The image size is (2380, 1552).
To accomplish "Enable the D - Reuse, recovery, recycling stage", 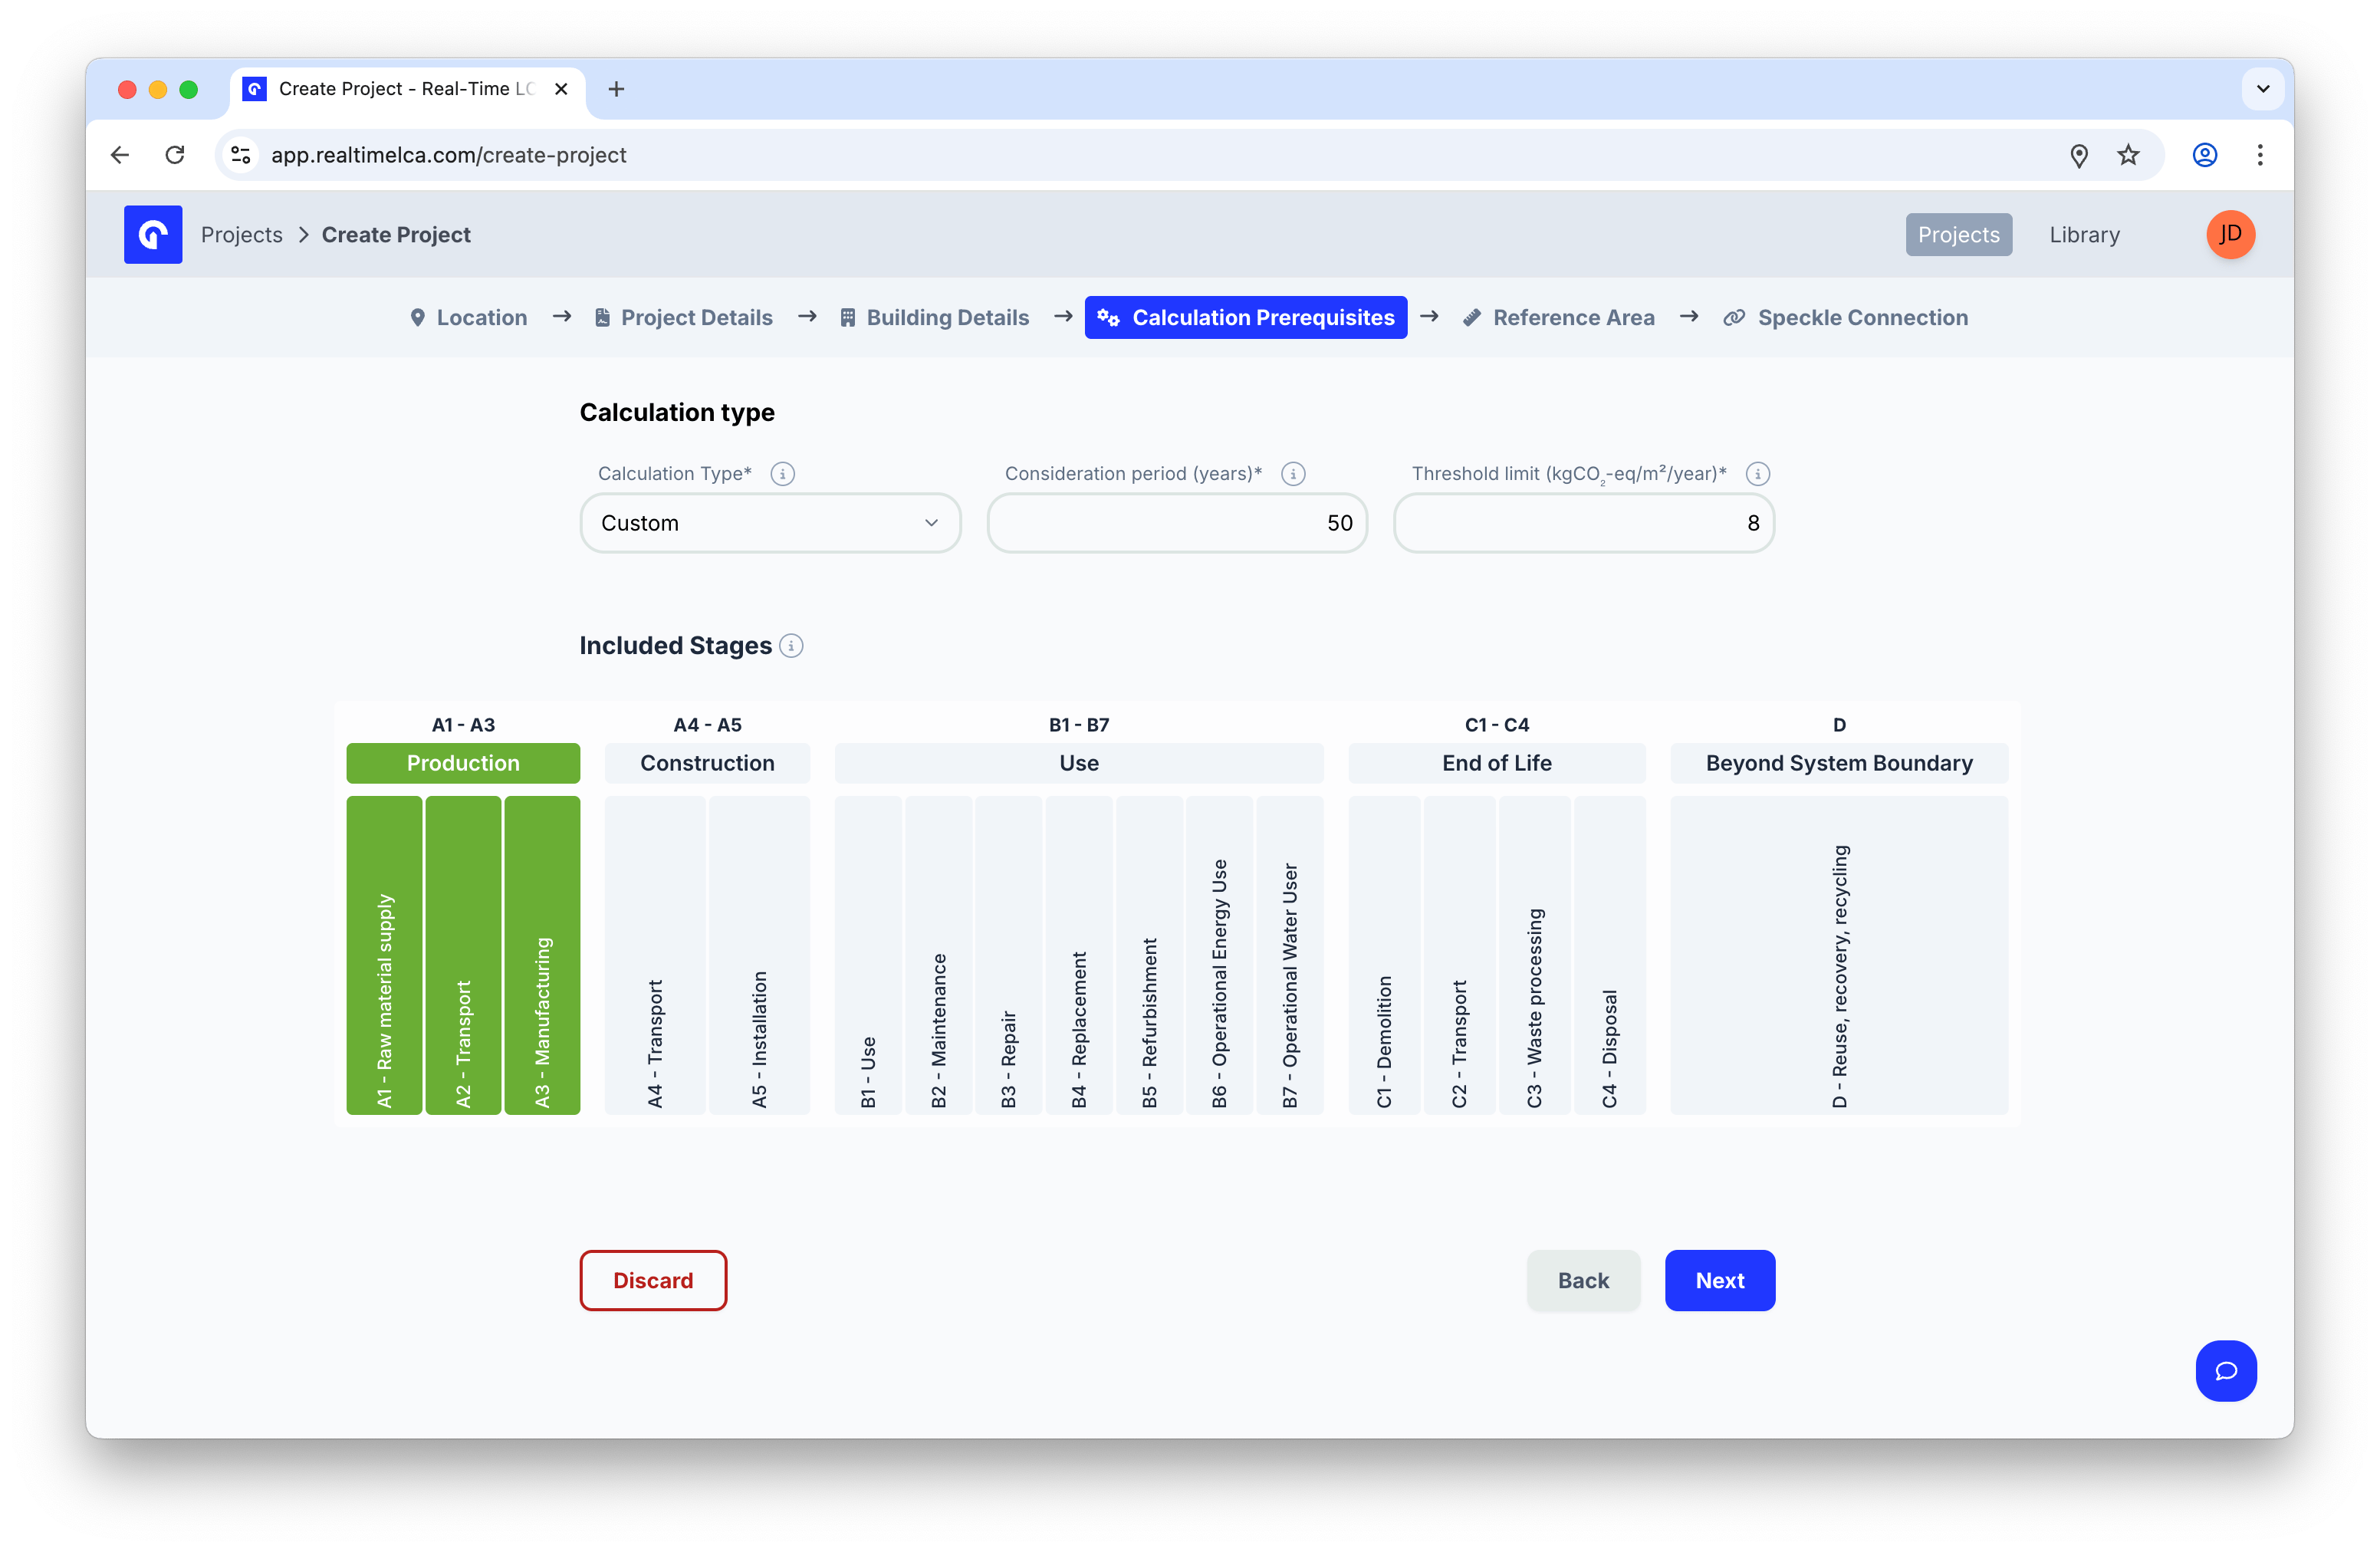I will (x=1839, y=955).
